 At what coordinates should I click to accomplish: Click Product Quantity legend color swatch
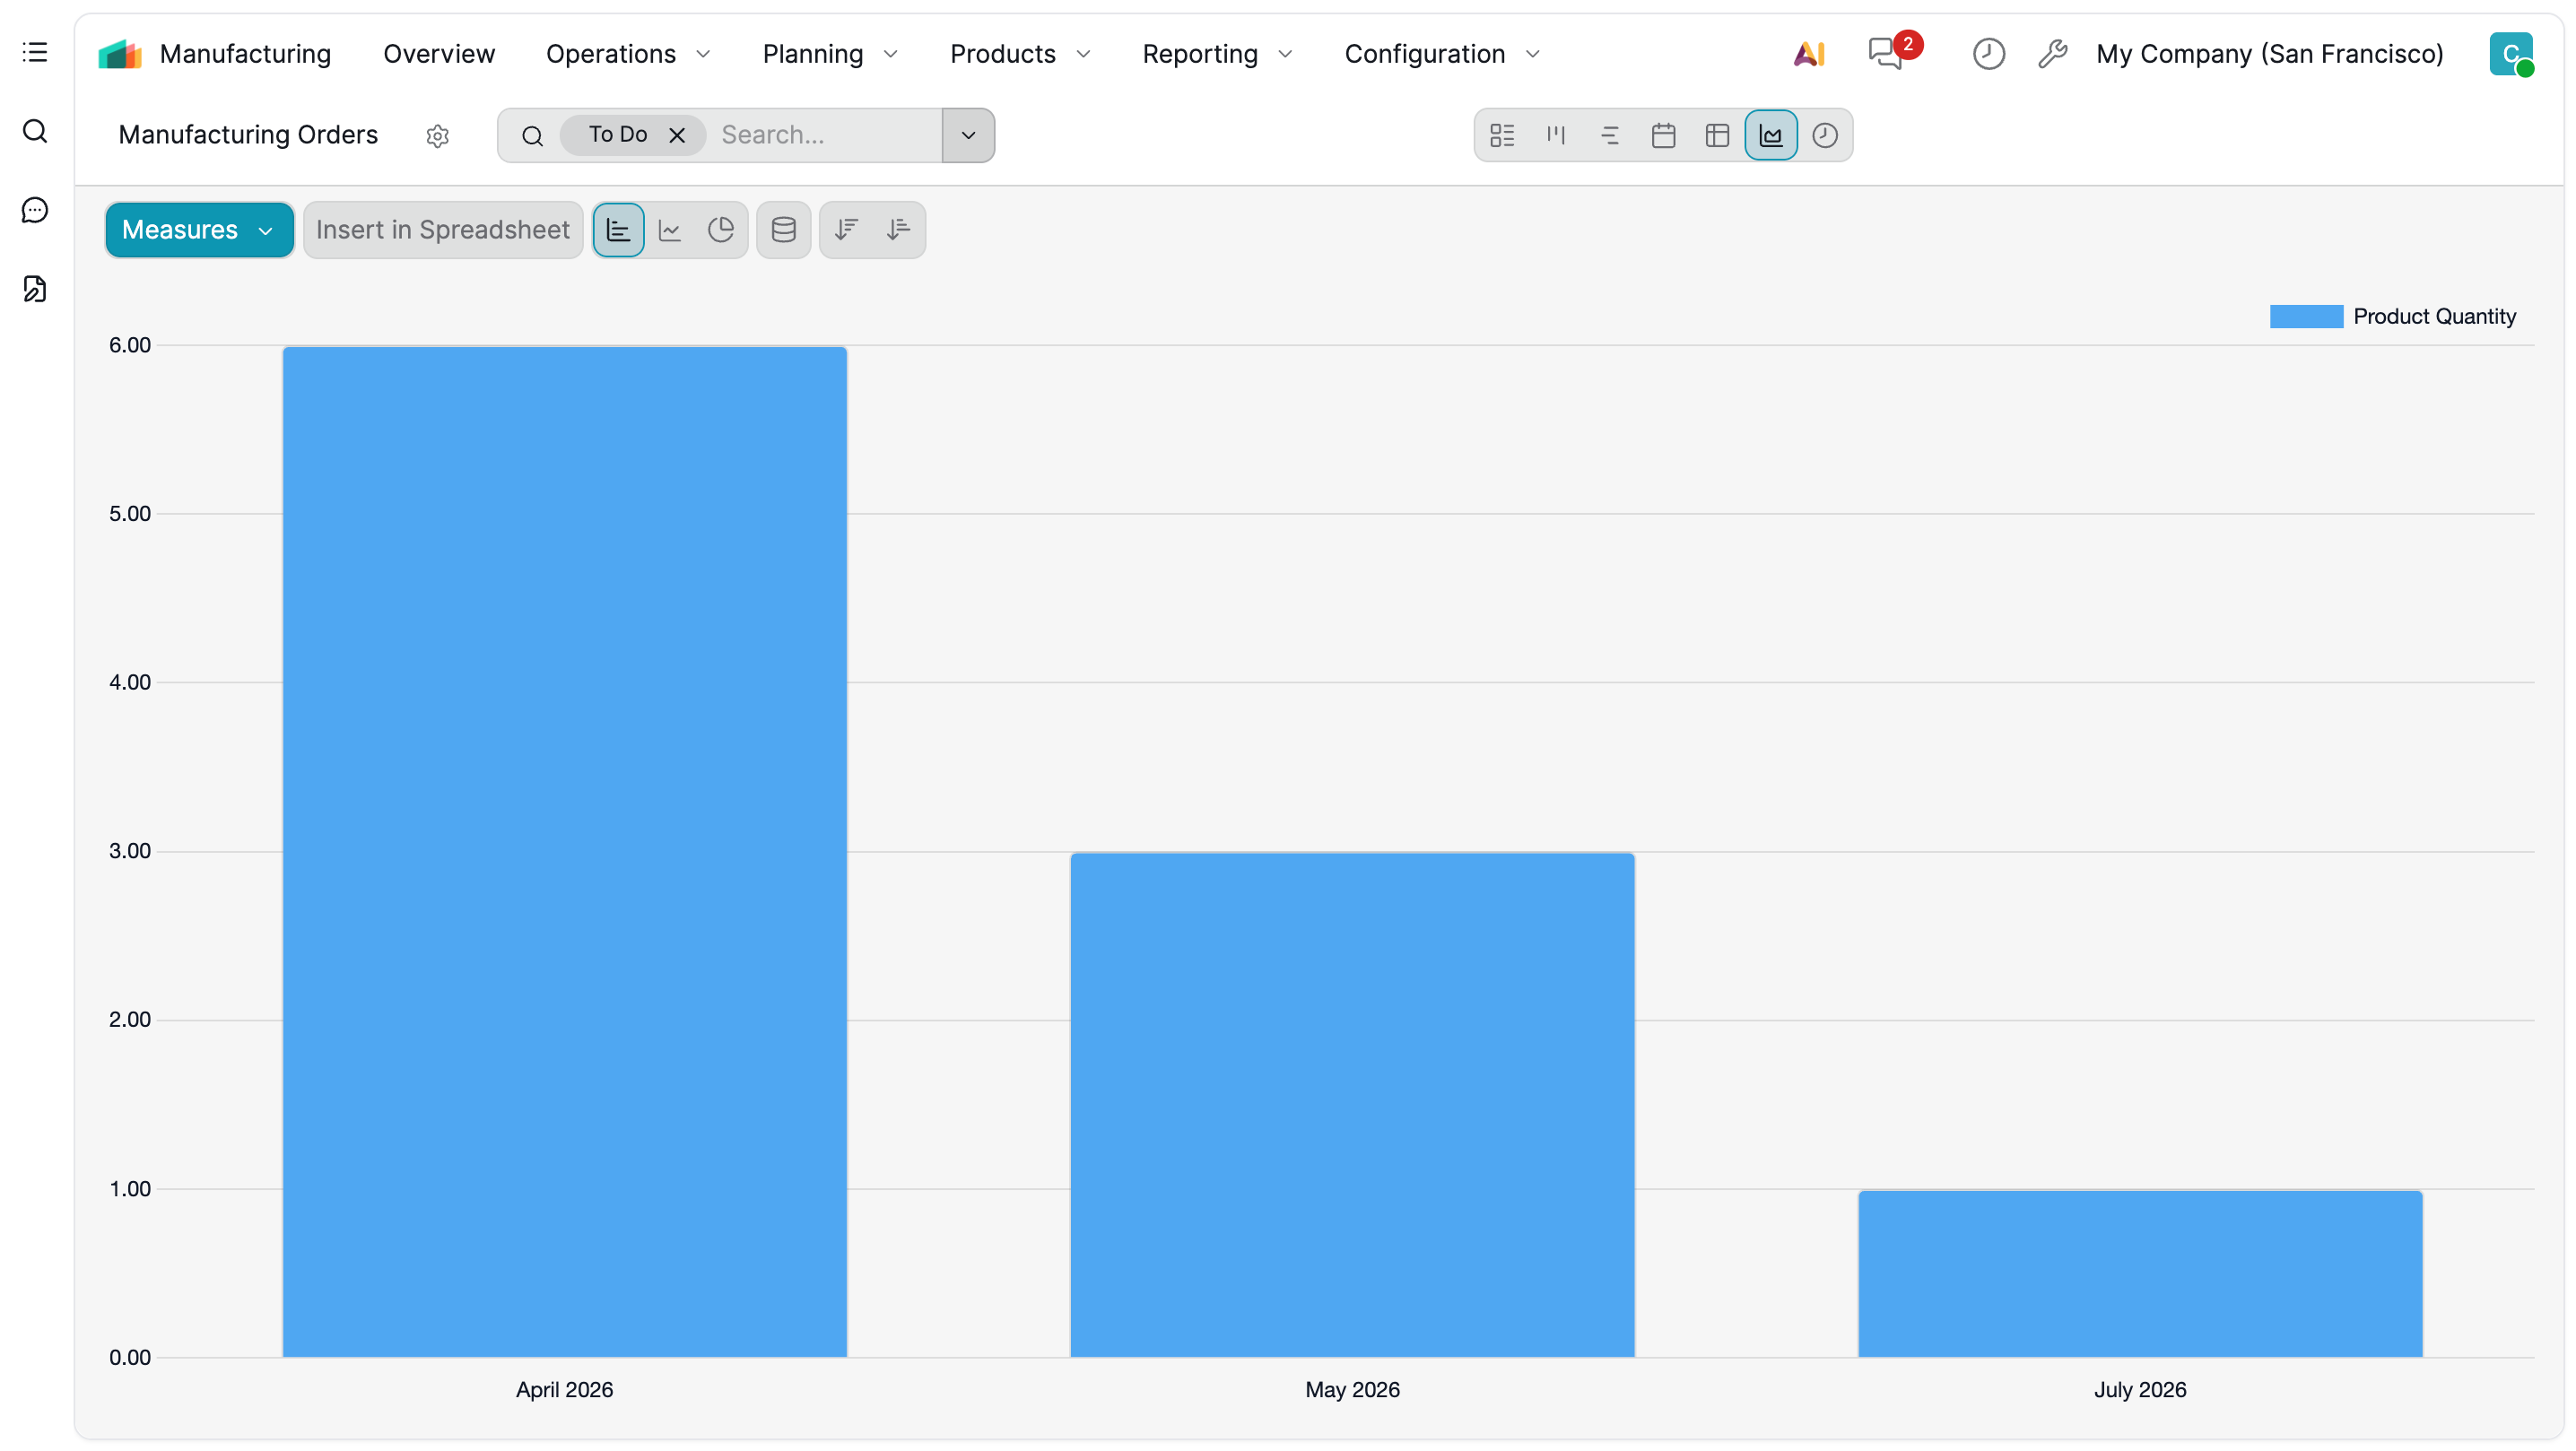pos(2305,317)
